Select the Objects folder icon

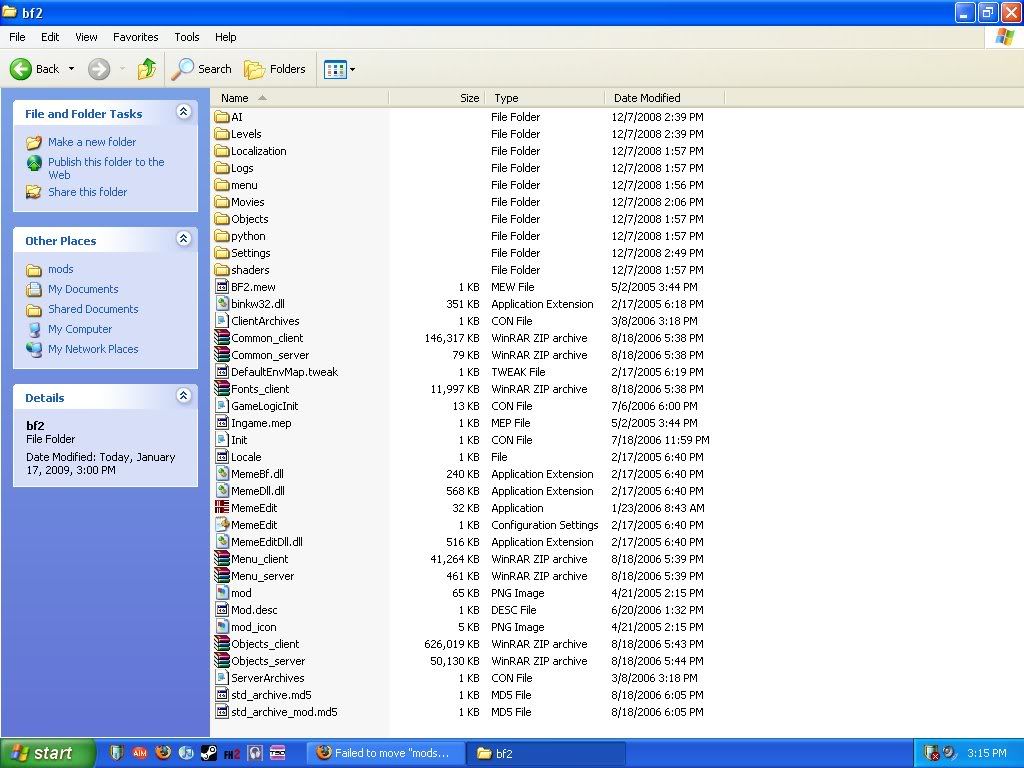pyautogui.click(x=222, y=219)
